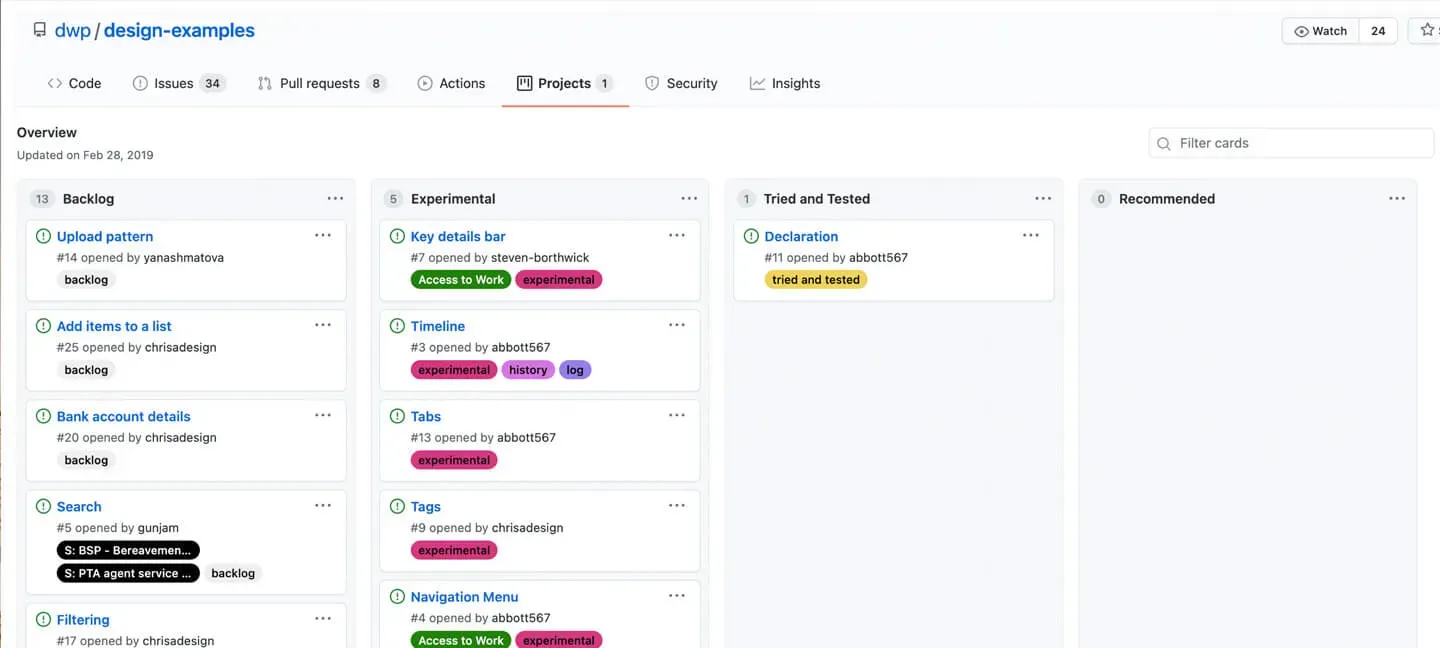Viewport: 1440px width, 648px height.
Task: Click the open issue icon on Add items to a list
Action: point(43,326)
